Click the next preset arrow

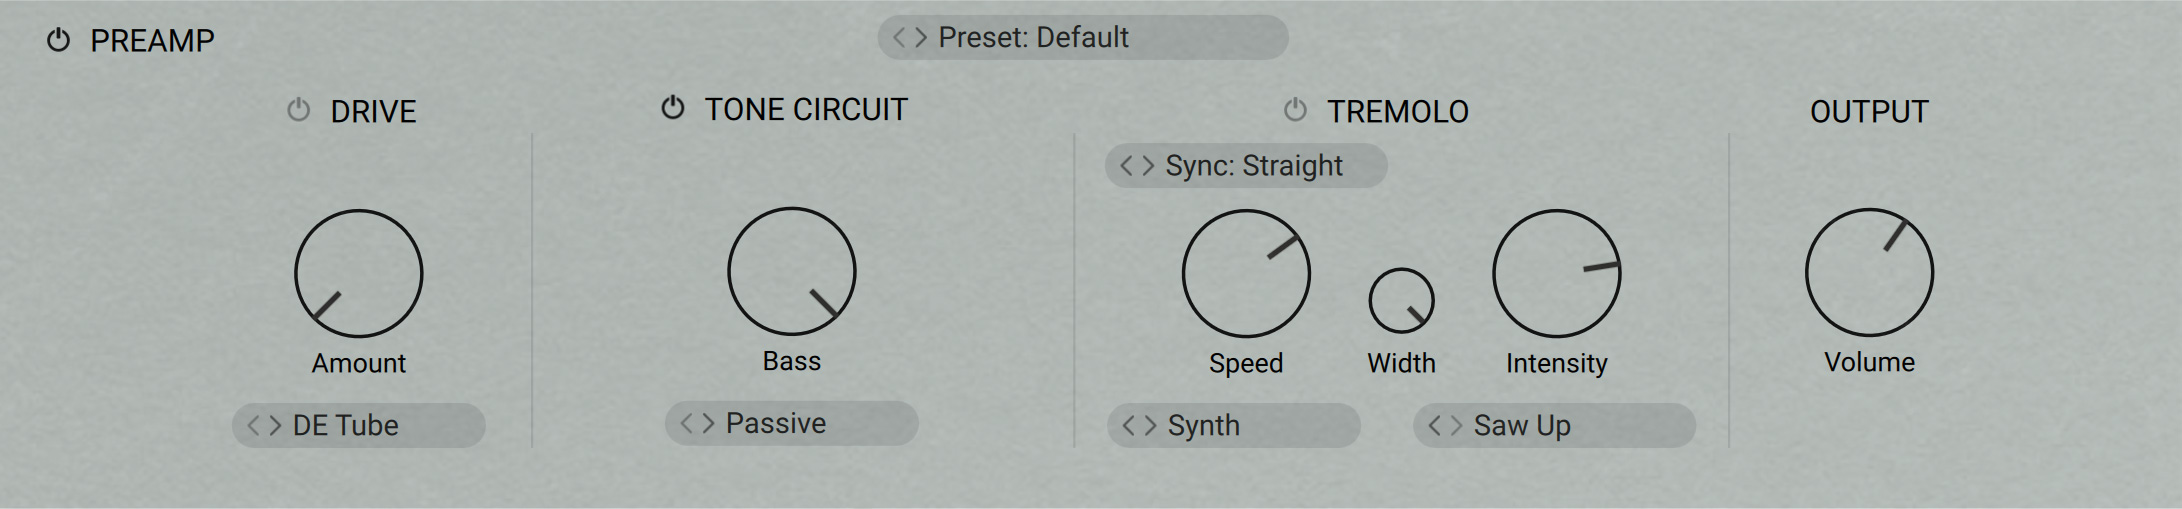point(921,38)
